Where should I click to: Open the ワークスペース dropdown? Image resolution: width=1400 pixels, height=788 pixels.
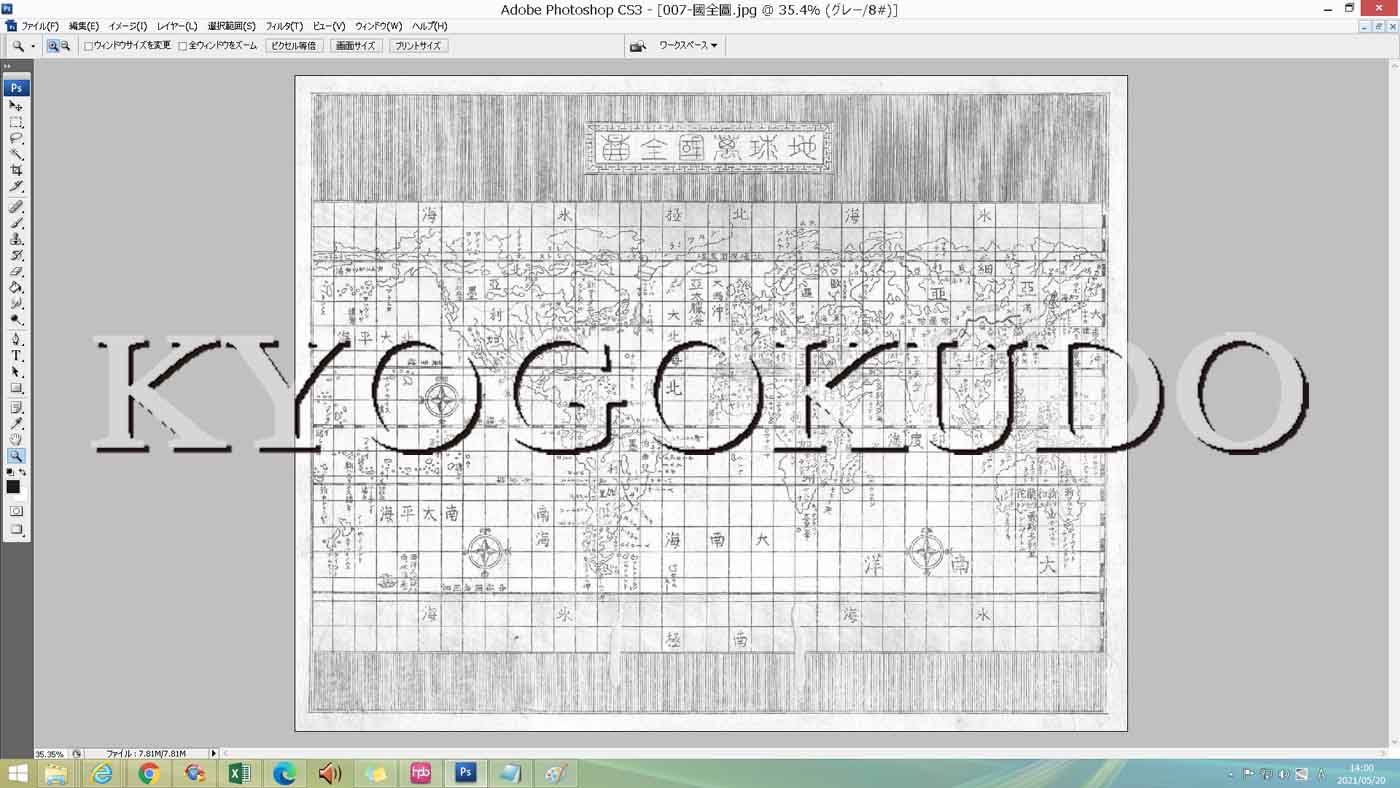point(688,46)
